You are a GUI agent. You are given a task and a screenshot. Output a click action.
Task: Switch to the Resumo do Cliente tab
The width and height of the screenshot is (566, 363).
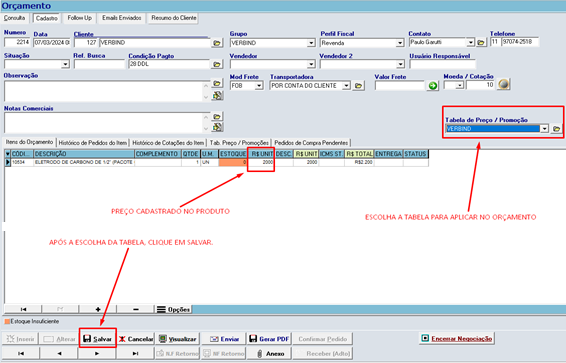[174, 18]
